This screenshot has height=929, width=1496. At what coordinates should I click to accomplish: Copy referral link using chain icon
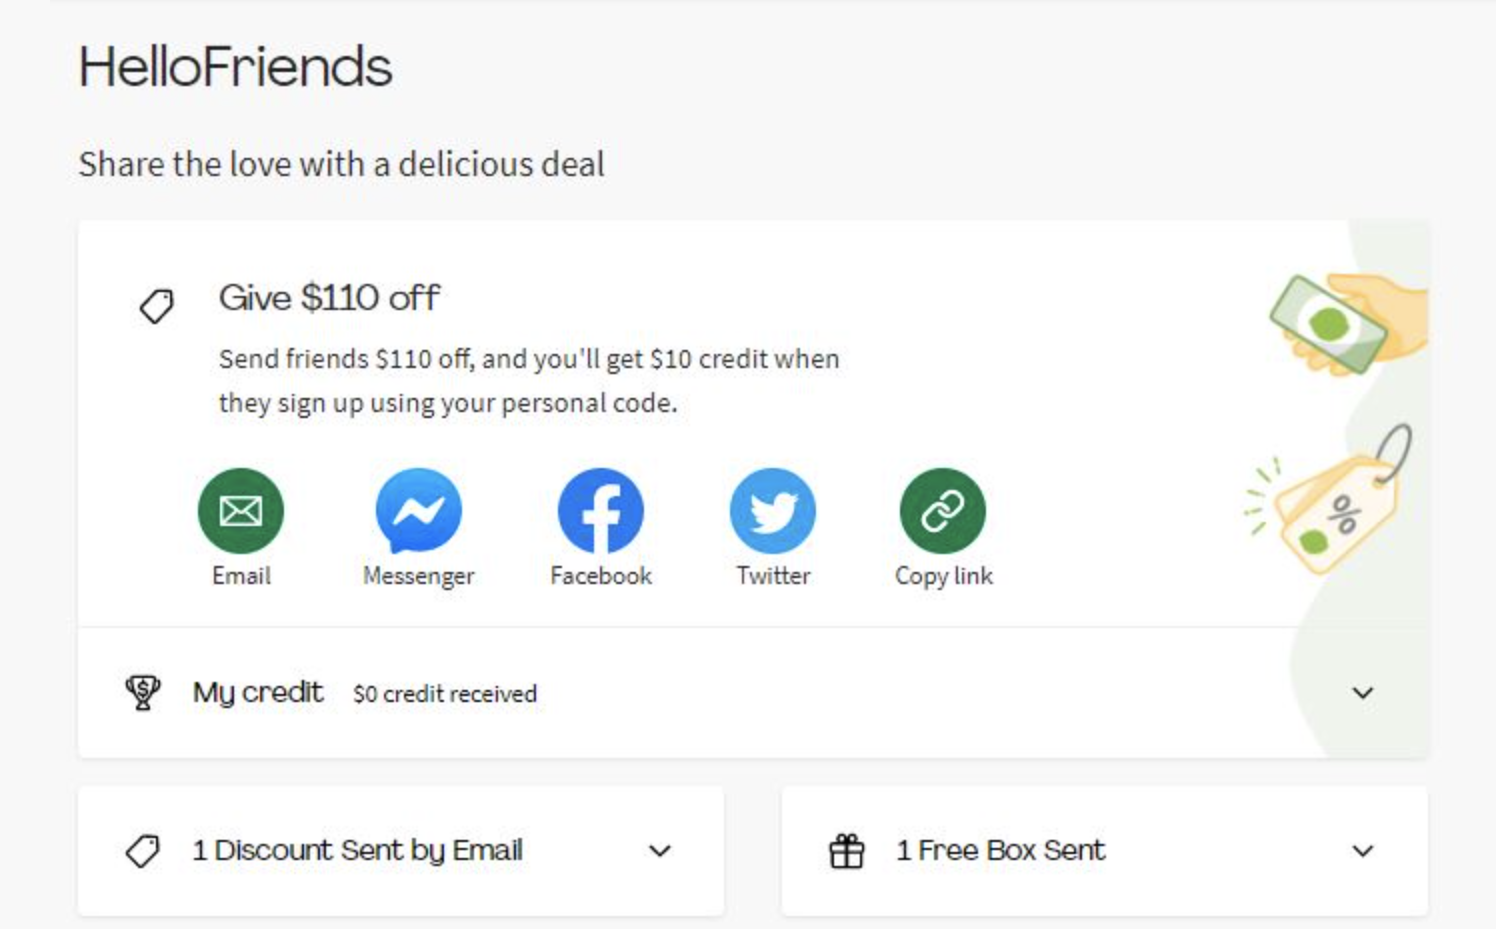(x=943, y=511)
